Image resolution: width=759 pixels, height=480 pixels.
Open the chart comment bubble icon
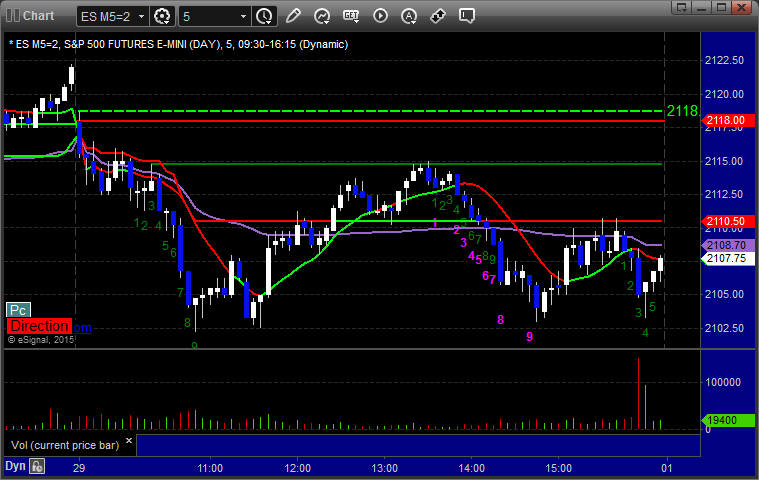pos(467,16)
